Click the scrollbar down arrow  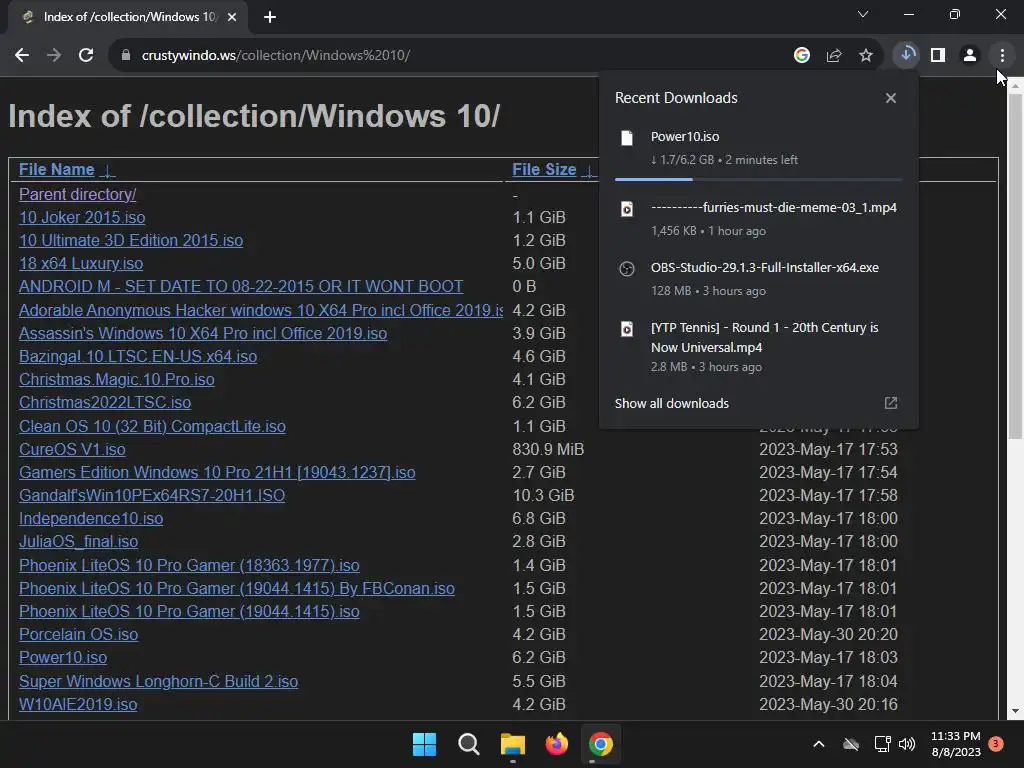point(1015,711)
